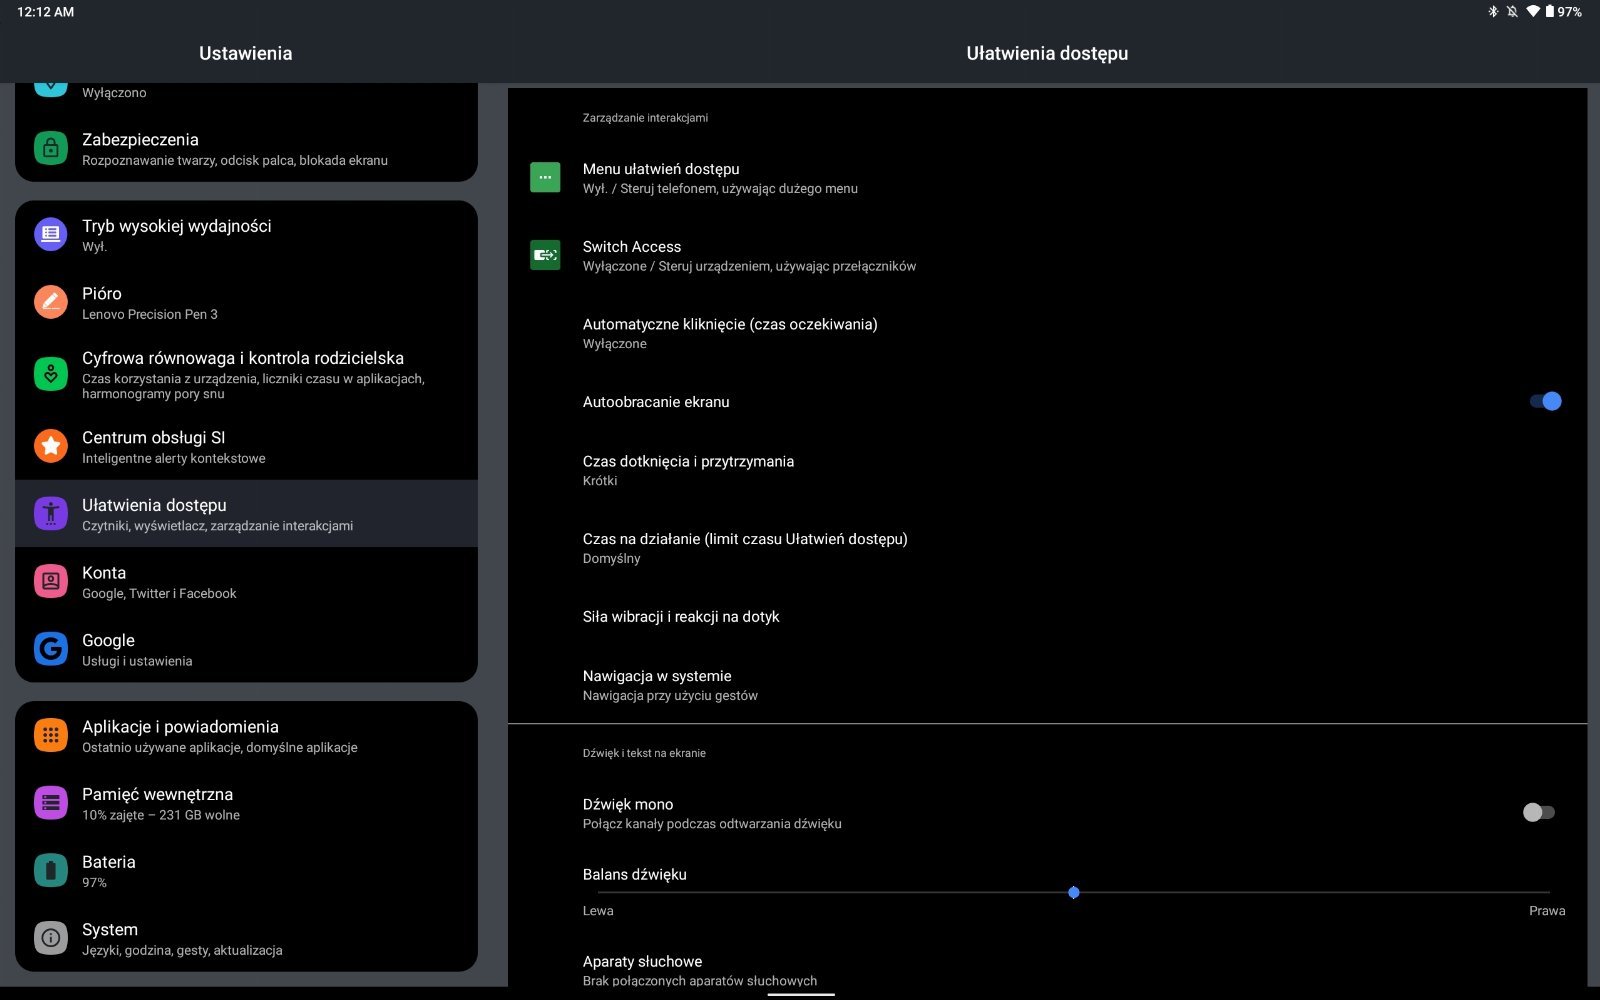Tap the Google G logo icon
The image size is (1600, 1000).
(x=50, y=649)
